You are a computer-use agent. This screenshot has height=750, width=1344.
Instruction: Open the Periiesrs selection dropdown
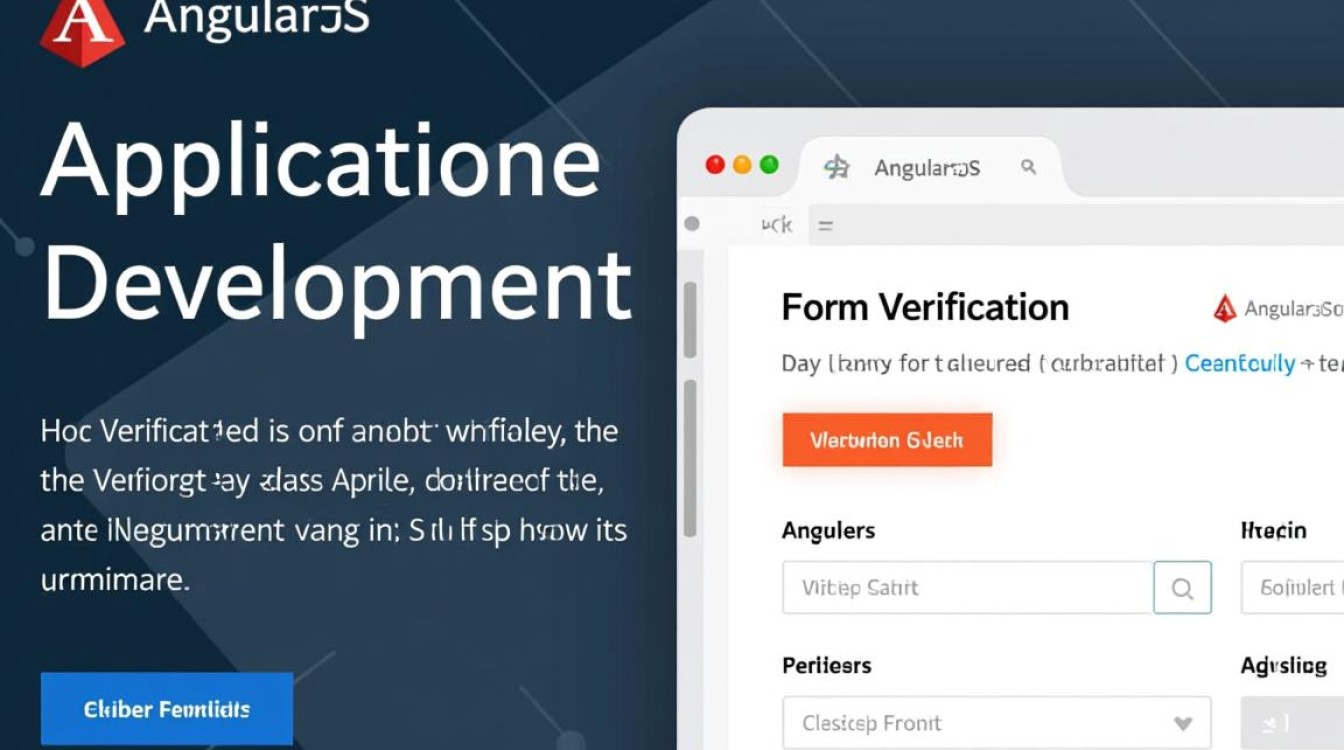[x=995, y=722]
